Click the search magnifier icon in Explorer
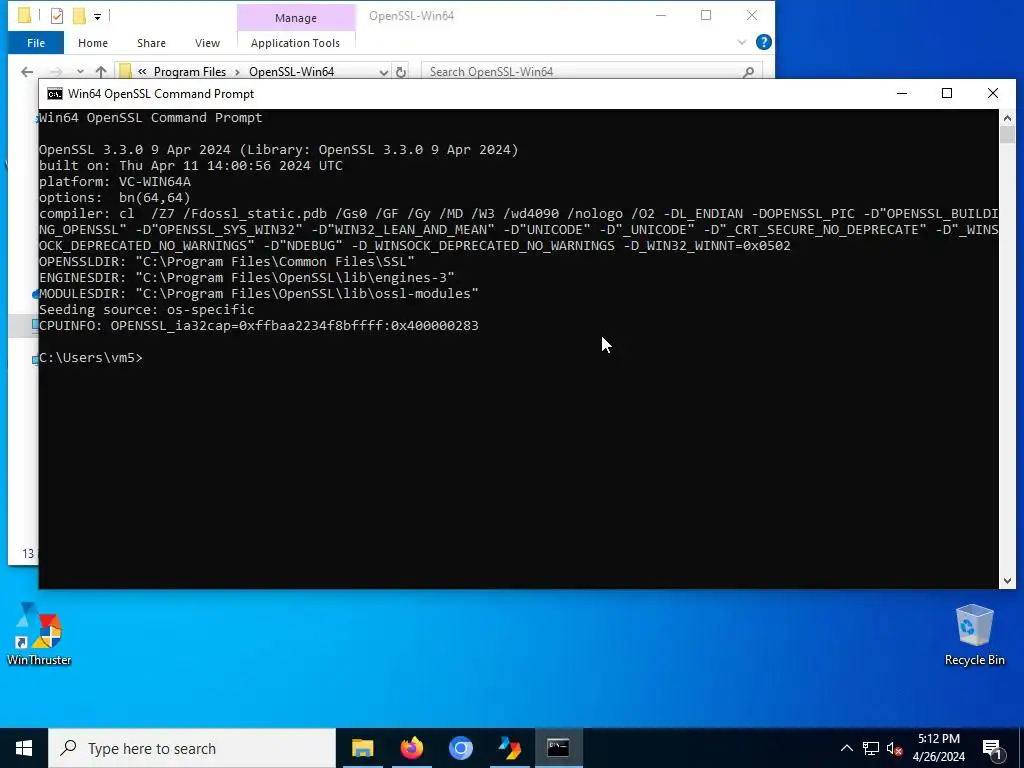Screen dimensions: 1024x768 tap(748, 72)
